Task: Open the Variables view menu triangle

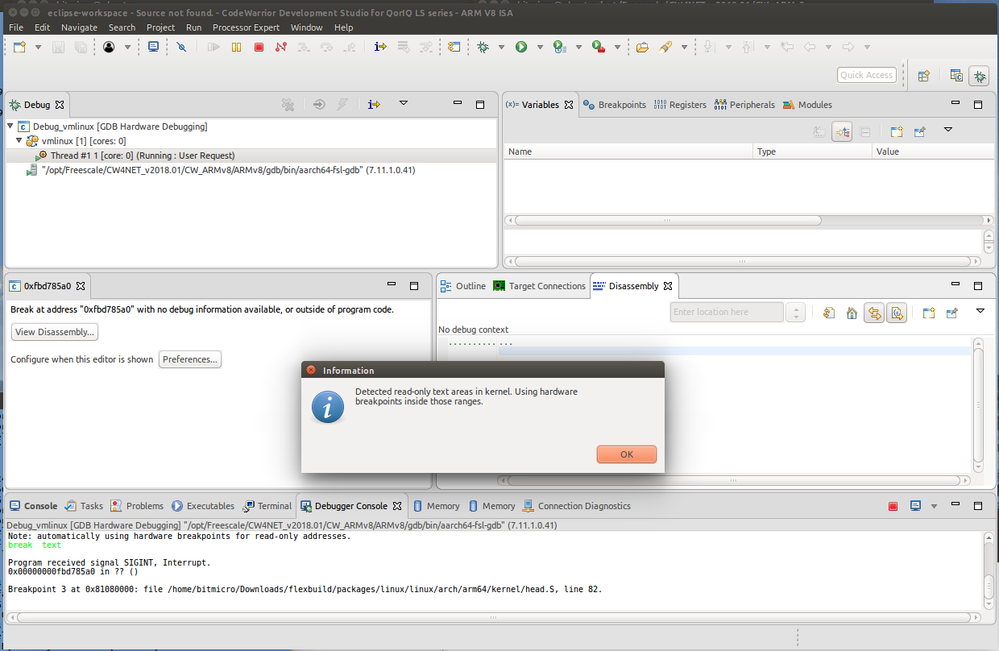Action: point(948,130)
